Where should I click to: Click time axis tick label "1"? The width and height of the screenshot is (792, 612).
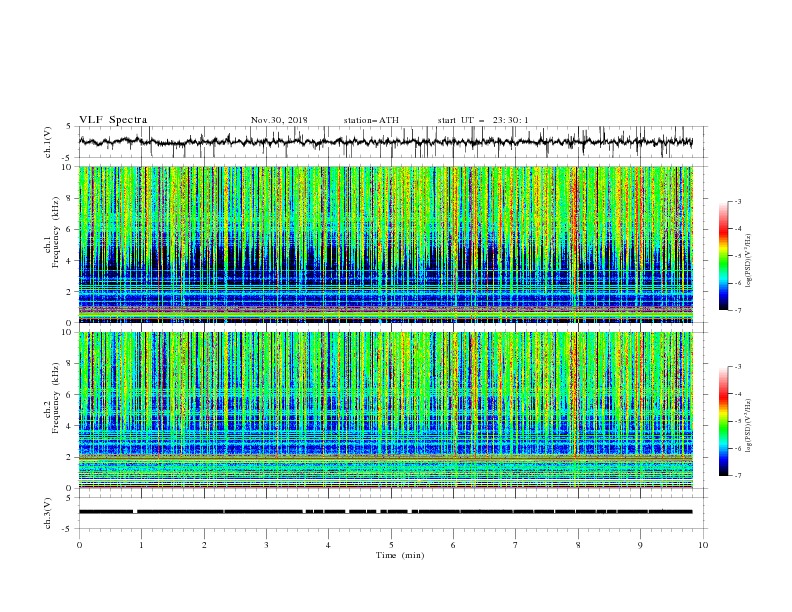(141, 545)
